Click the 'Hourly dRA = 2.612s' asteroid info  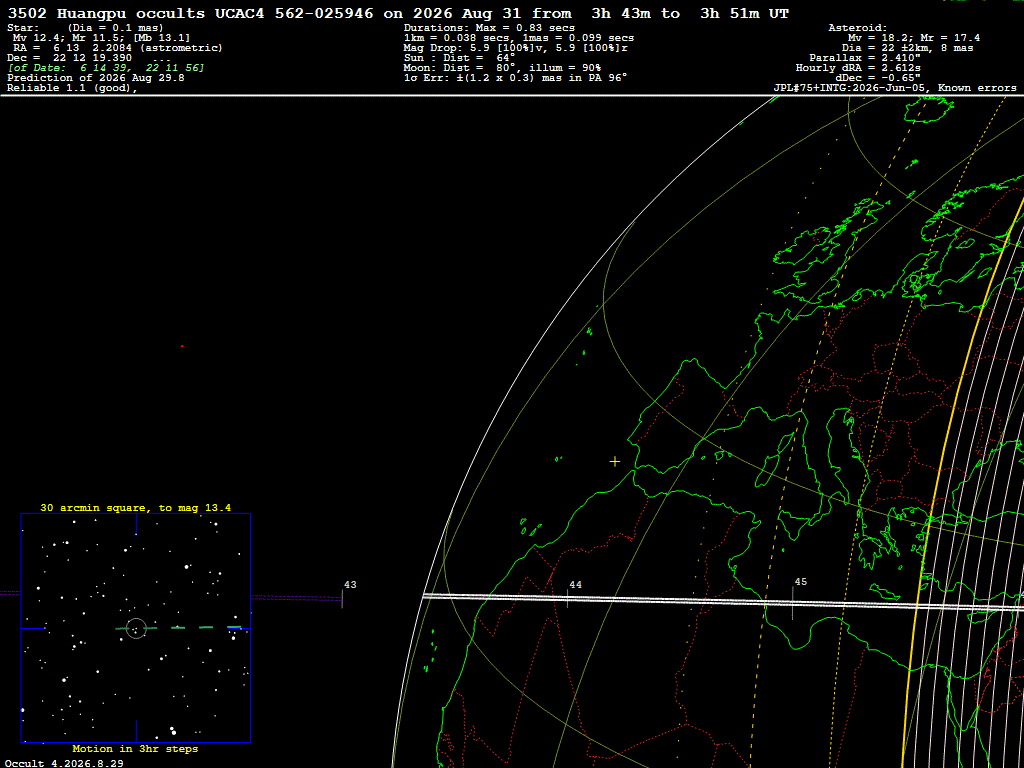coord(858,68)
